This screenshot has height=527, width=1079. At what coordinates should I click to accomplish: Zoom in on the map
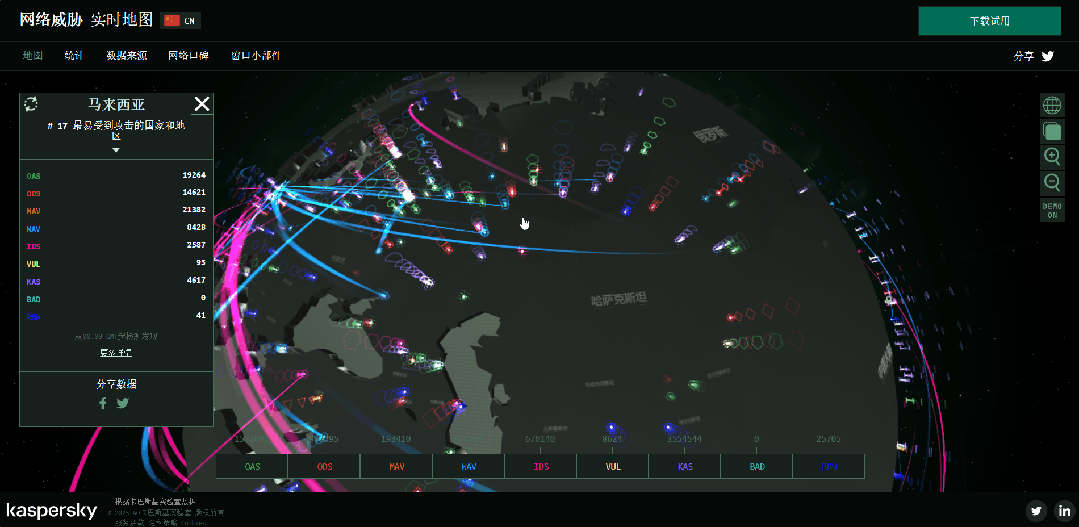pyautogui.click(x=1052, y=156)
